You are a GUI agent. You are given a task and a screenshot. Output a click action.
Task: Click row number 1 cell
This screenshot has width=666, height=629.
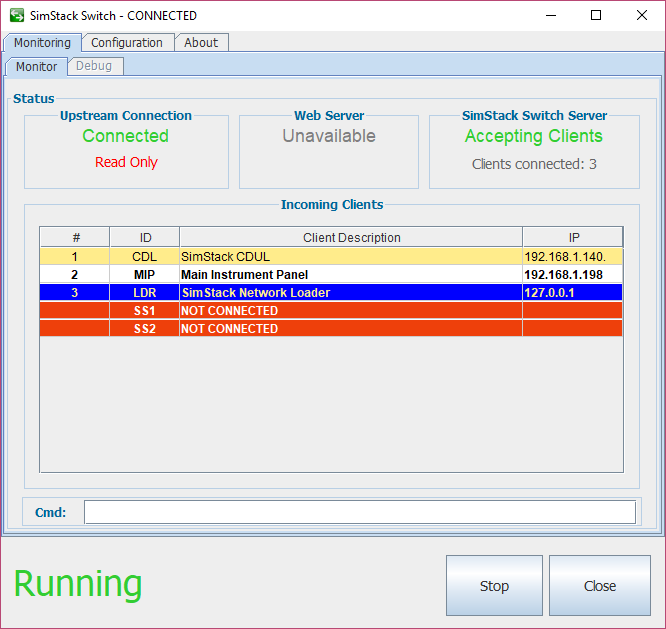coord(75,257)
